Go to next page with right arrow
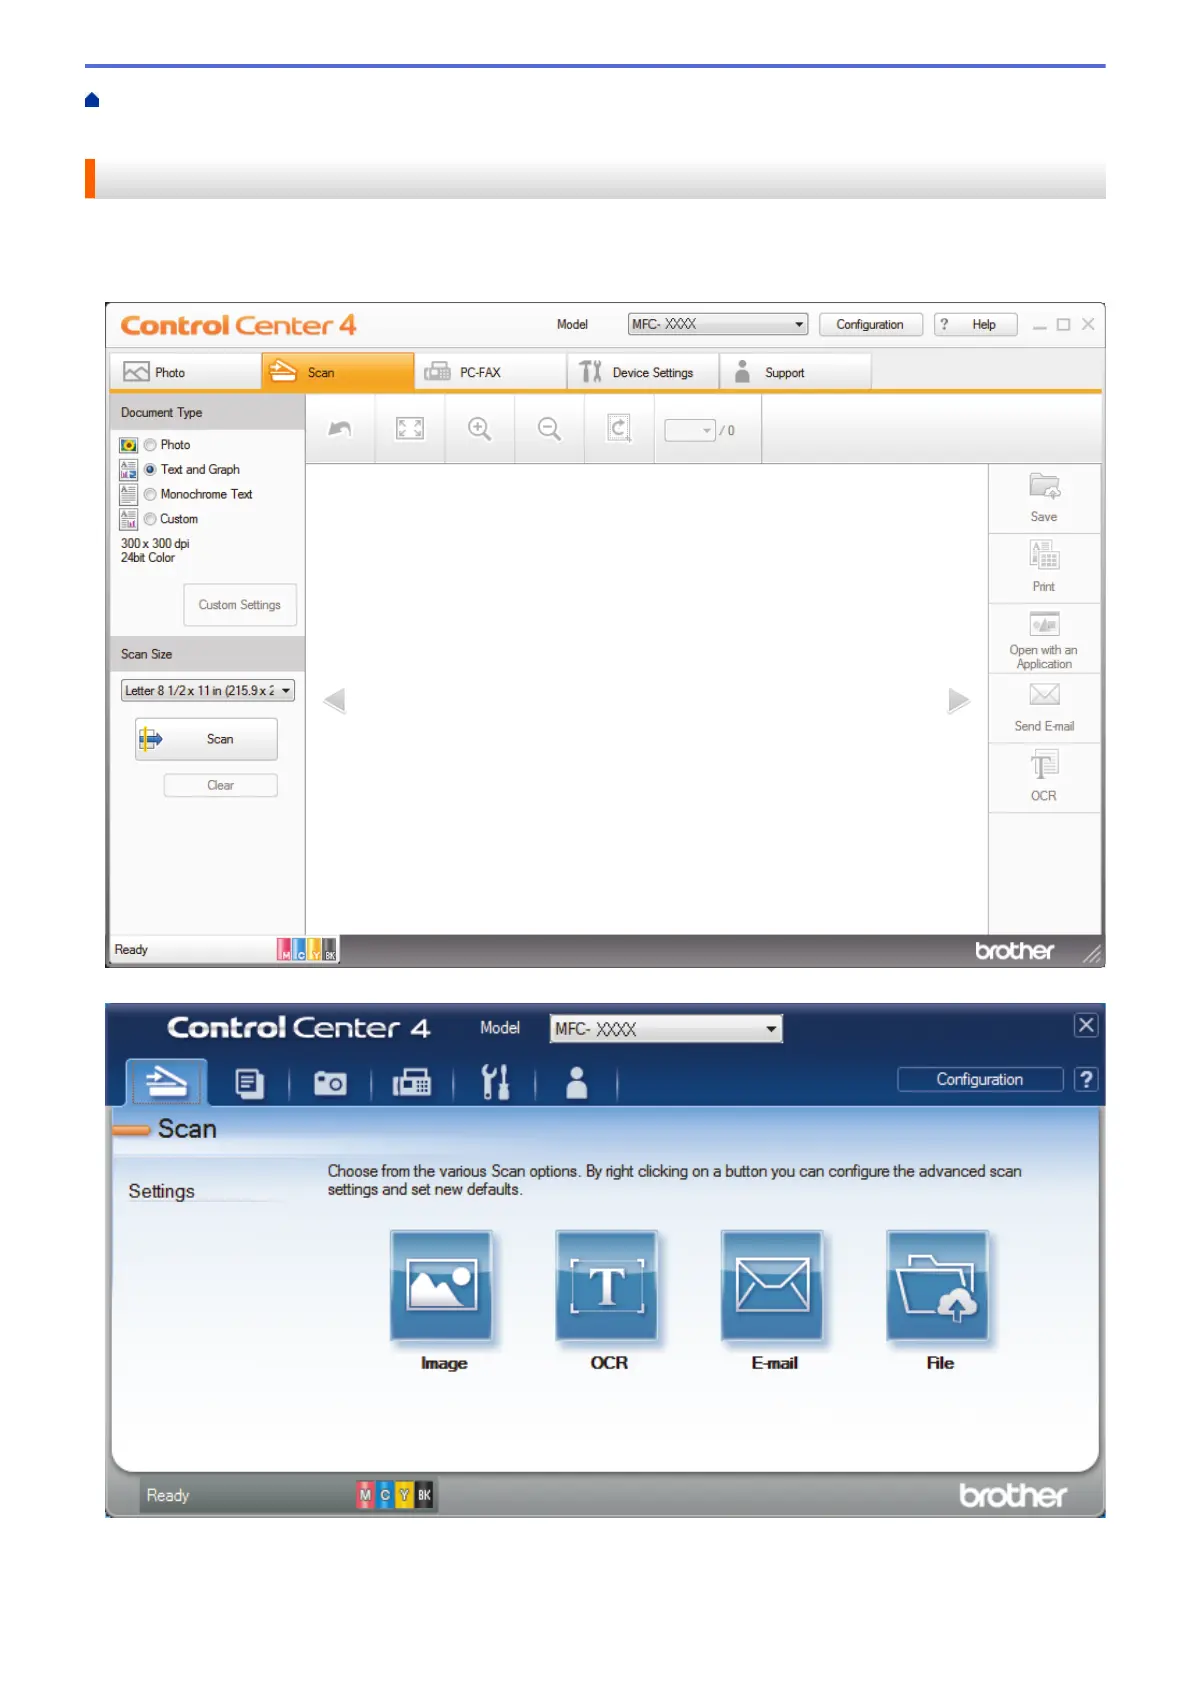This screenshot has height=1684, width=1191. (x=959, y=701)
